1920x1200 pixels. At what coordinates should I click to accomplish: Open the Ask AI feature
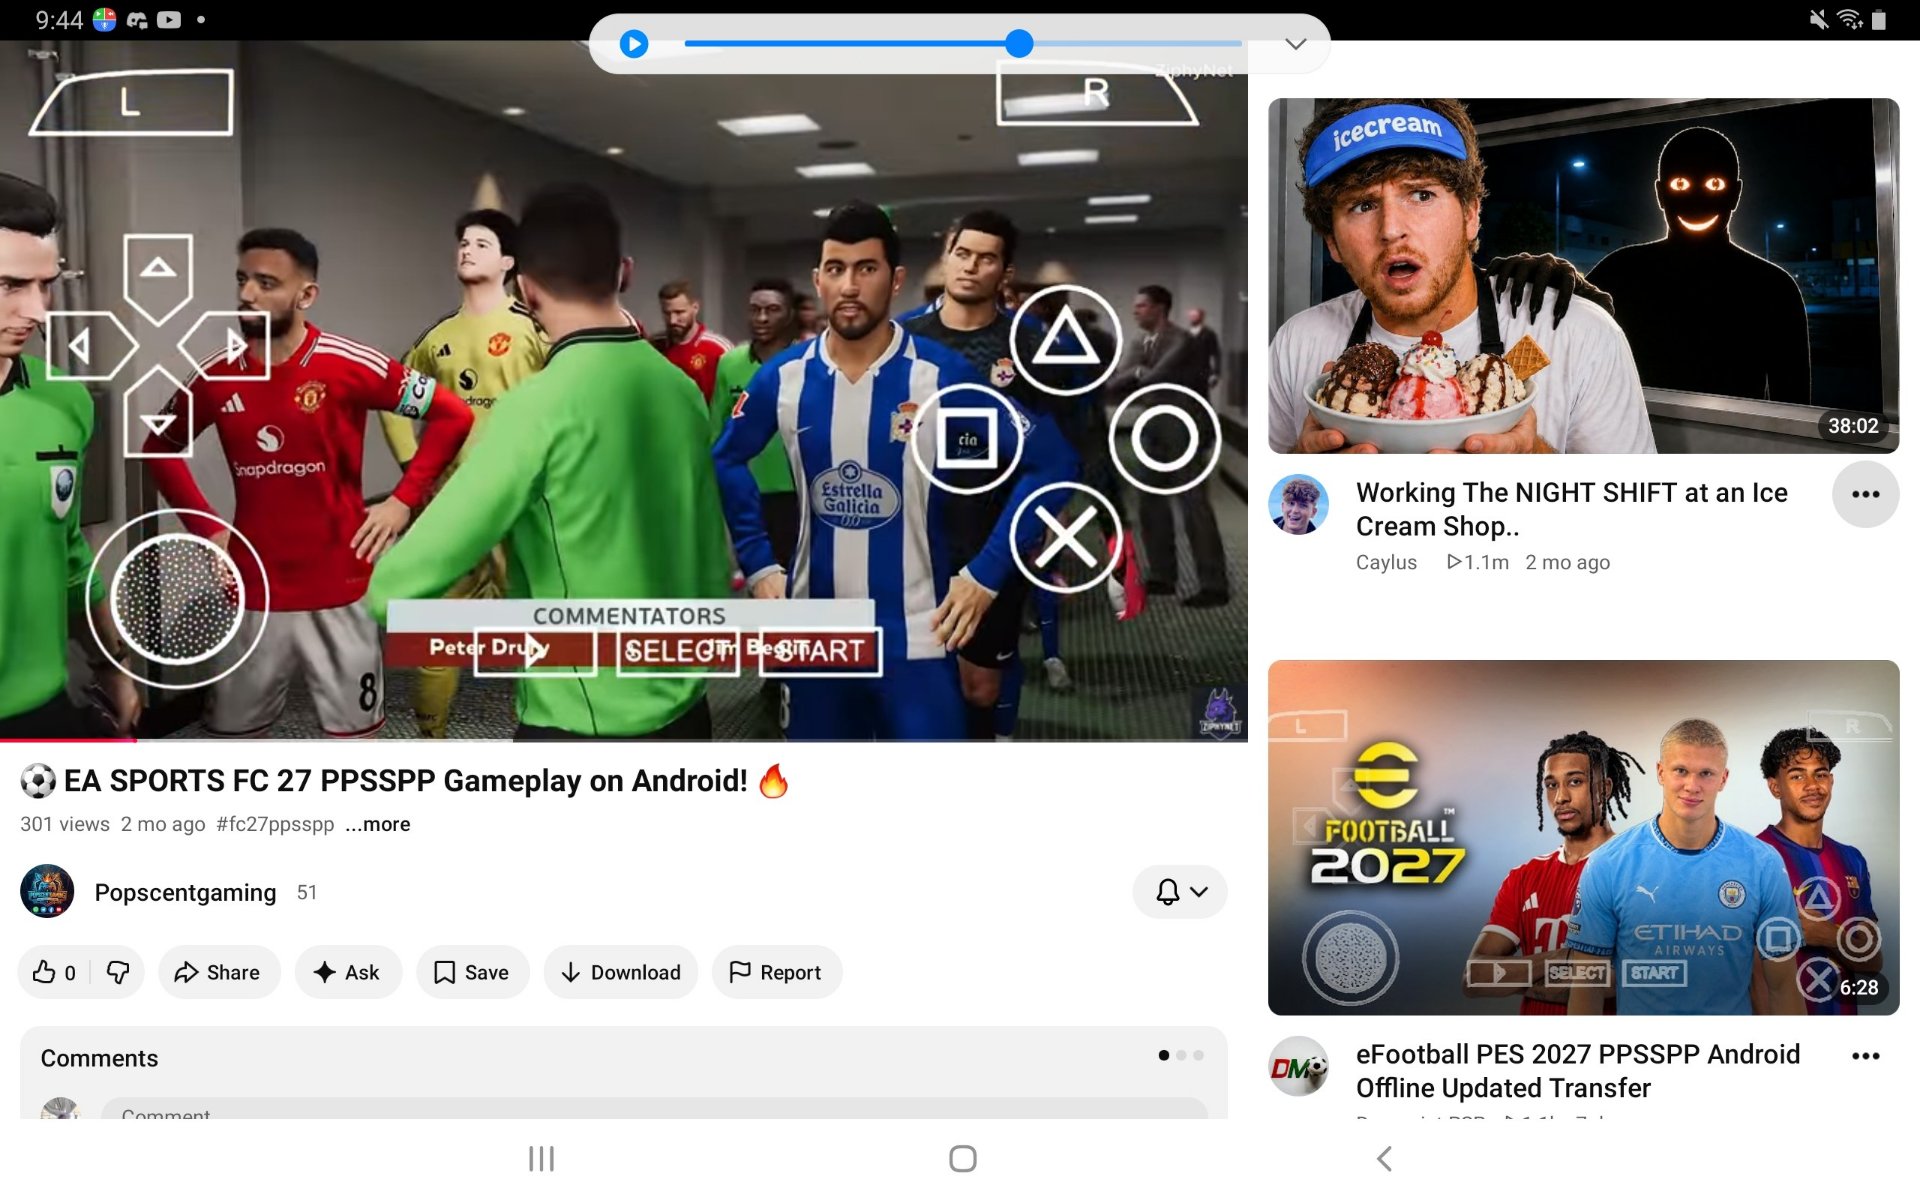pyautogui.click(x=347, y=972)
